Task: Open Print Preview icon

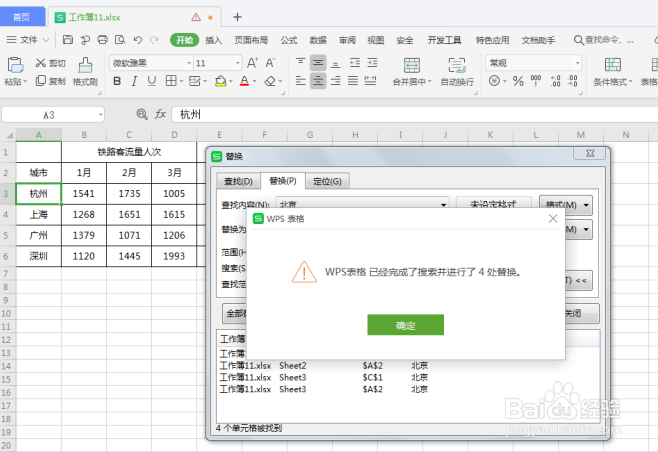Action: [120, 40]
